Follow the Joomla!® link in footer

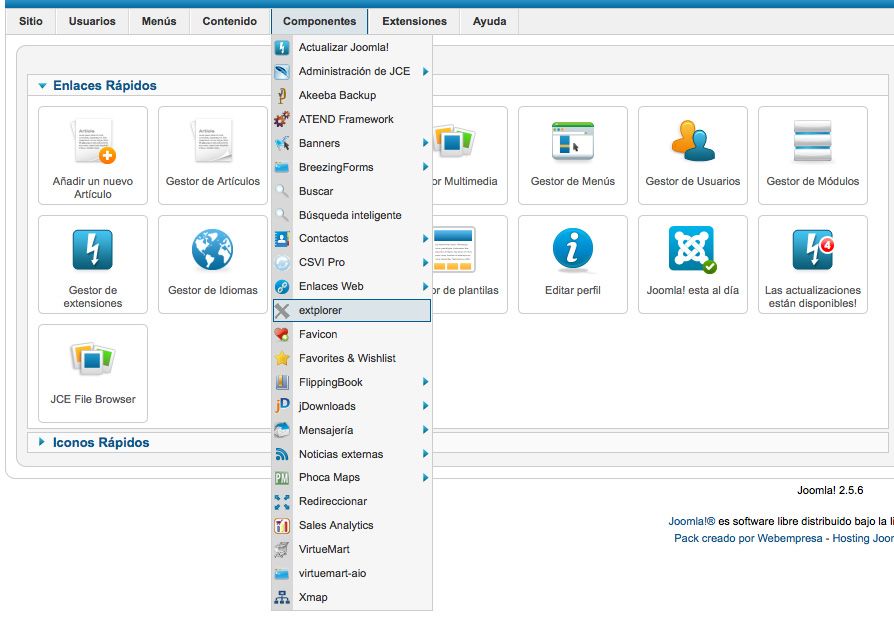click(692, 521)
